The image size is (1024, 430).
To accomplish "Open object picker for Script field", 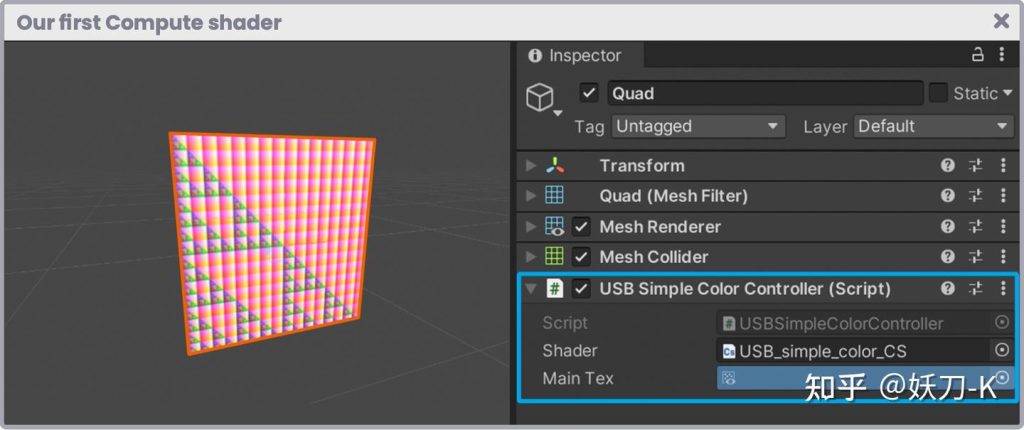I will coord(1002,323).
